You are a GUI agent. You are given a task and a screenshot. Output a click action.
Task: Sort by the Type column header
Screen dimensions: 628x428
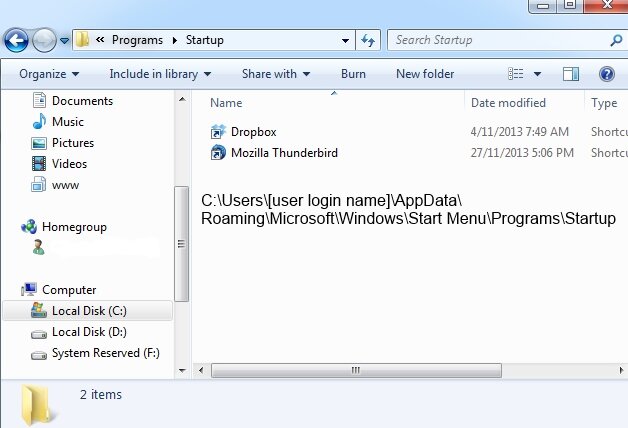[x=604, y=103]
